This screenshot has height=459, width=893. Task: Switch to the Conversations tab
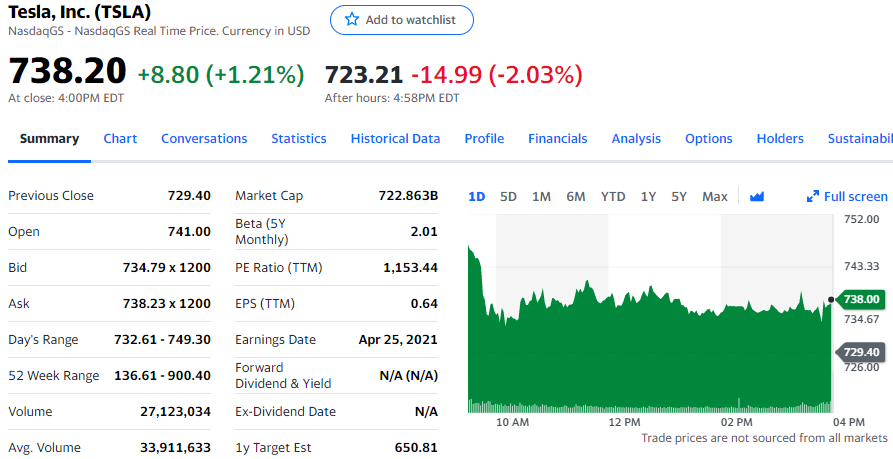tap(204, 138)
